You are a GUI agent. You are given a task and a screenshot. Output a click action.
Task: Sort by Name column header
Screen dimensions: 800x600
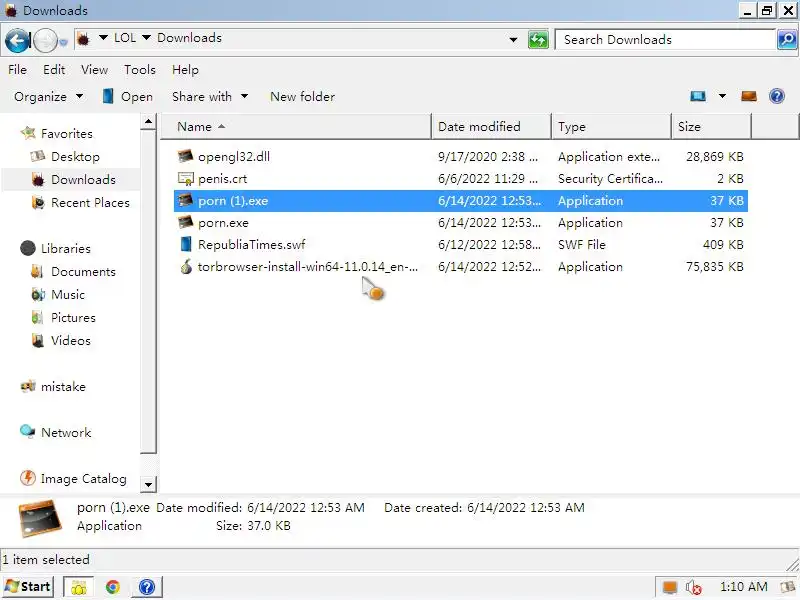(x=296, y=127)
